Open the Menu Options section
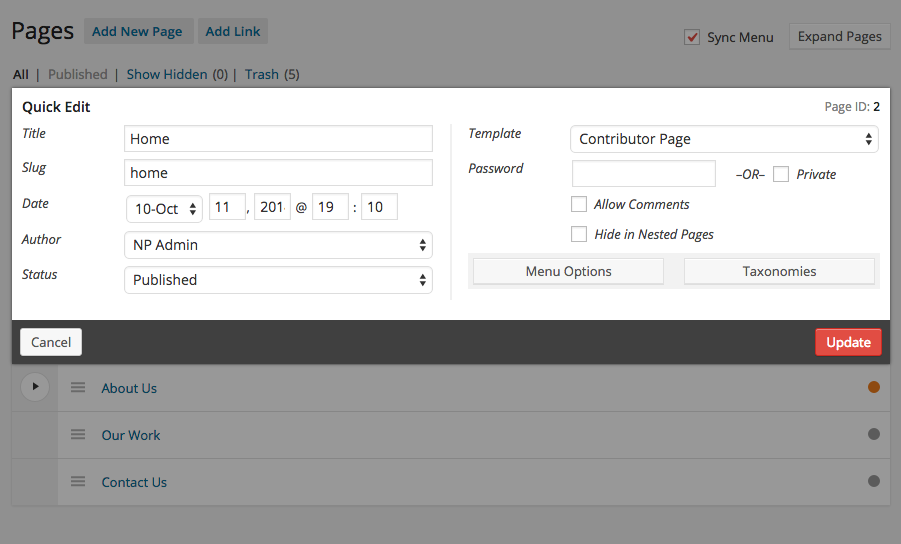The width and height of the screenshot is (901, 544). click(x=568, y=271)
